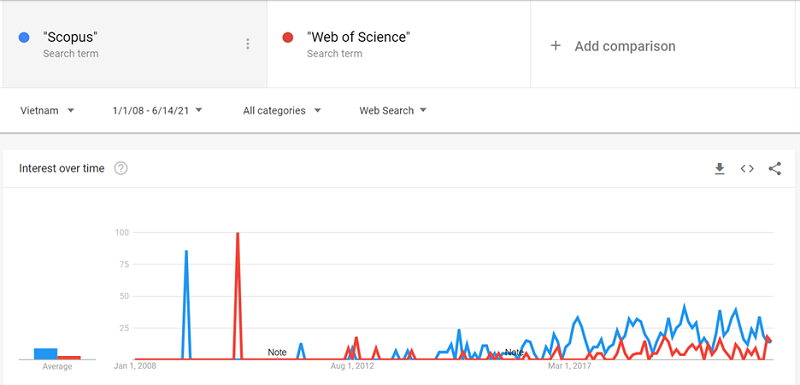Screen dimensions: 800x385
Task: Click the Aug 1, 2012 axis label
Action: tap(352, 366)
